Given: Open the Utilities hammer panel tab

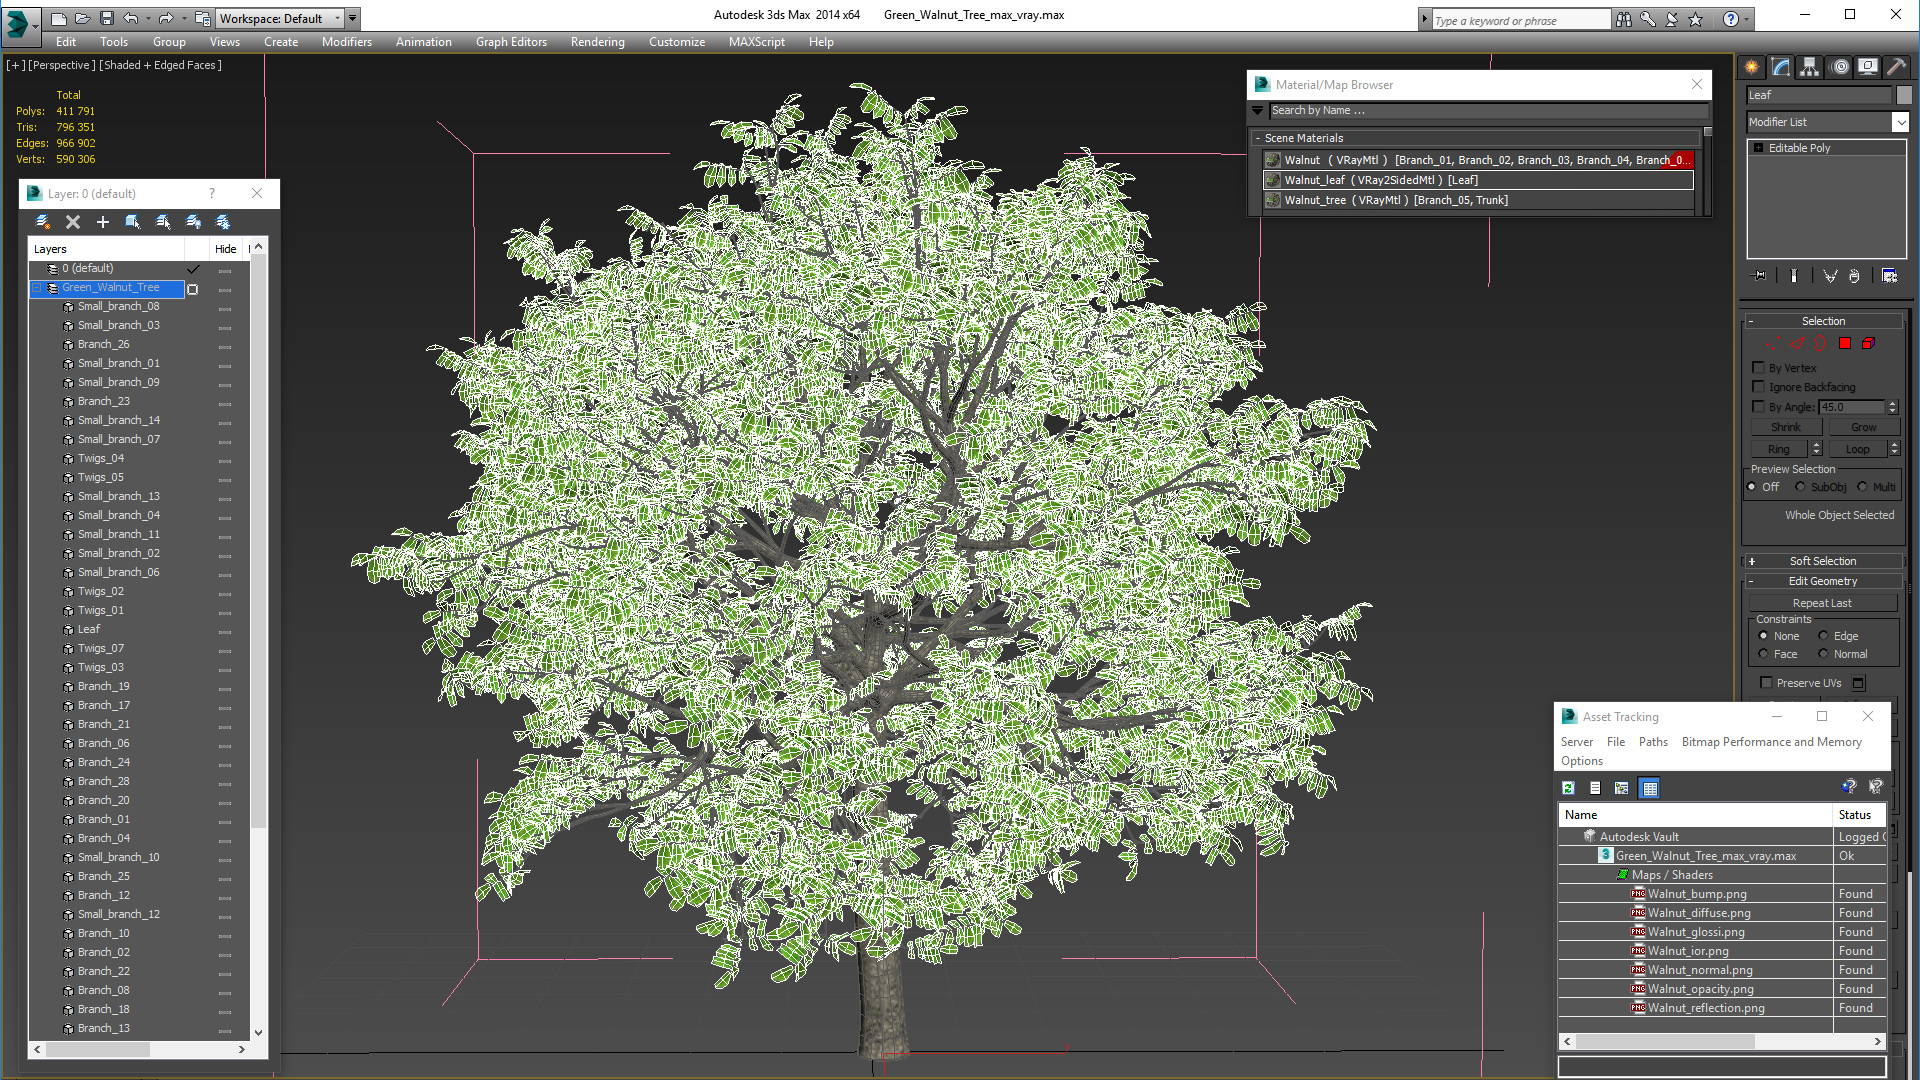Looking at the screenshot, I should [x=1896, y=67].
